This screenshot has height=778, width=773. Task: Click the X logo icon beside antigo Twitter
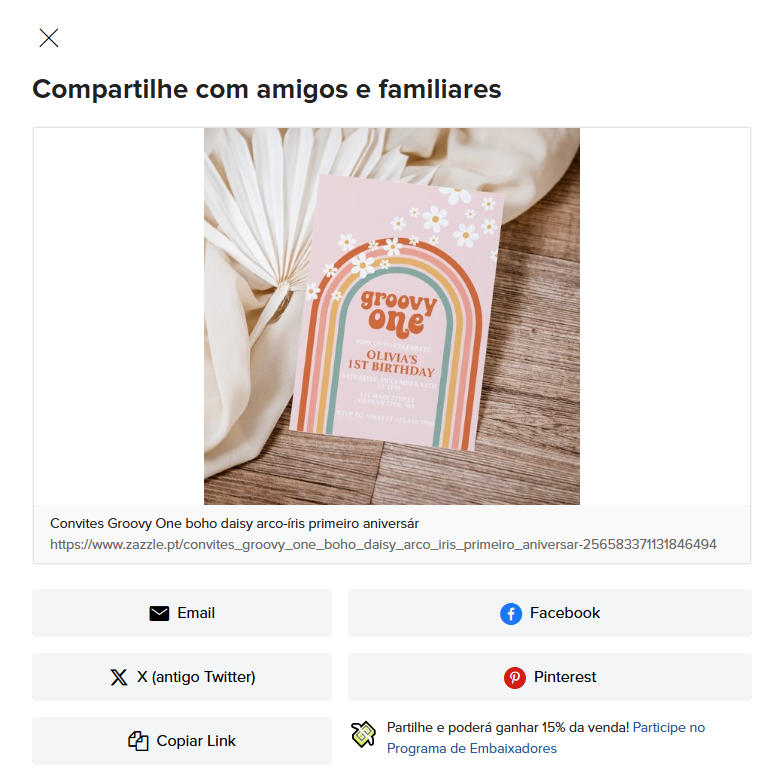pos(119,677)
